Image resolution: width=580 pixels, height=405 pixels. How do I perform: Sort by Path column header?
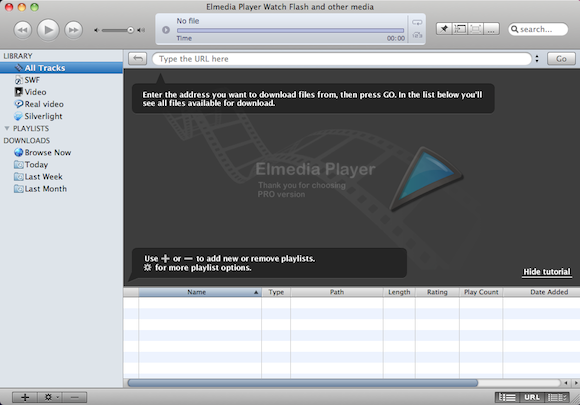[x=337, y=292]
